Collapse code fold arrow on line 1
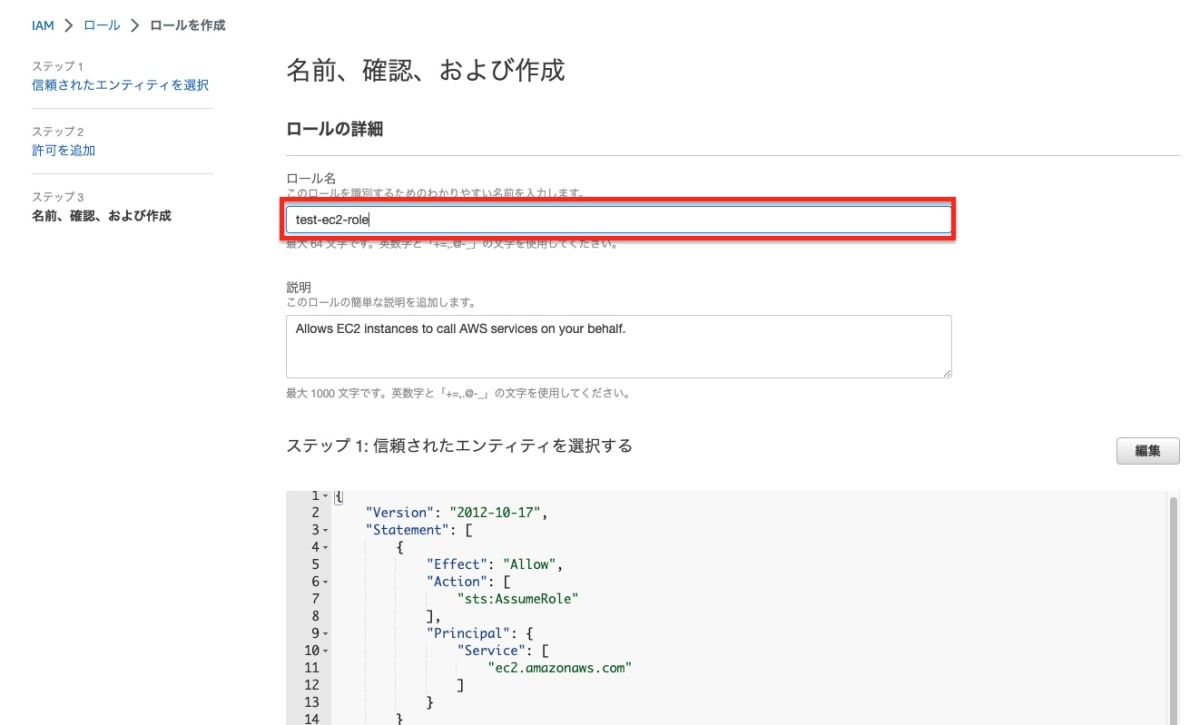 click(326, 496)
